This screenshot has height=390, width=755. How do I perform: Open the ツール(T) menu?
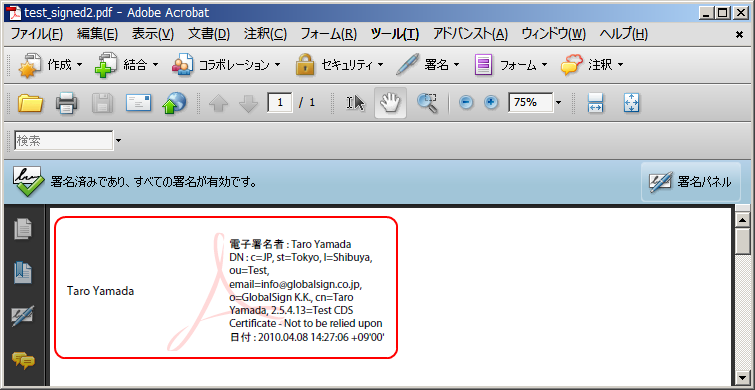395,34
